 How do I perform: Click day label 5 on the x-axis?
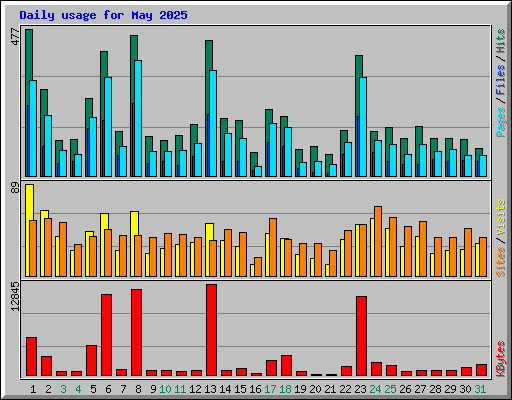(93, 389)
